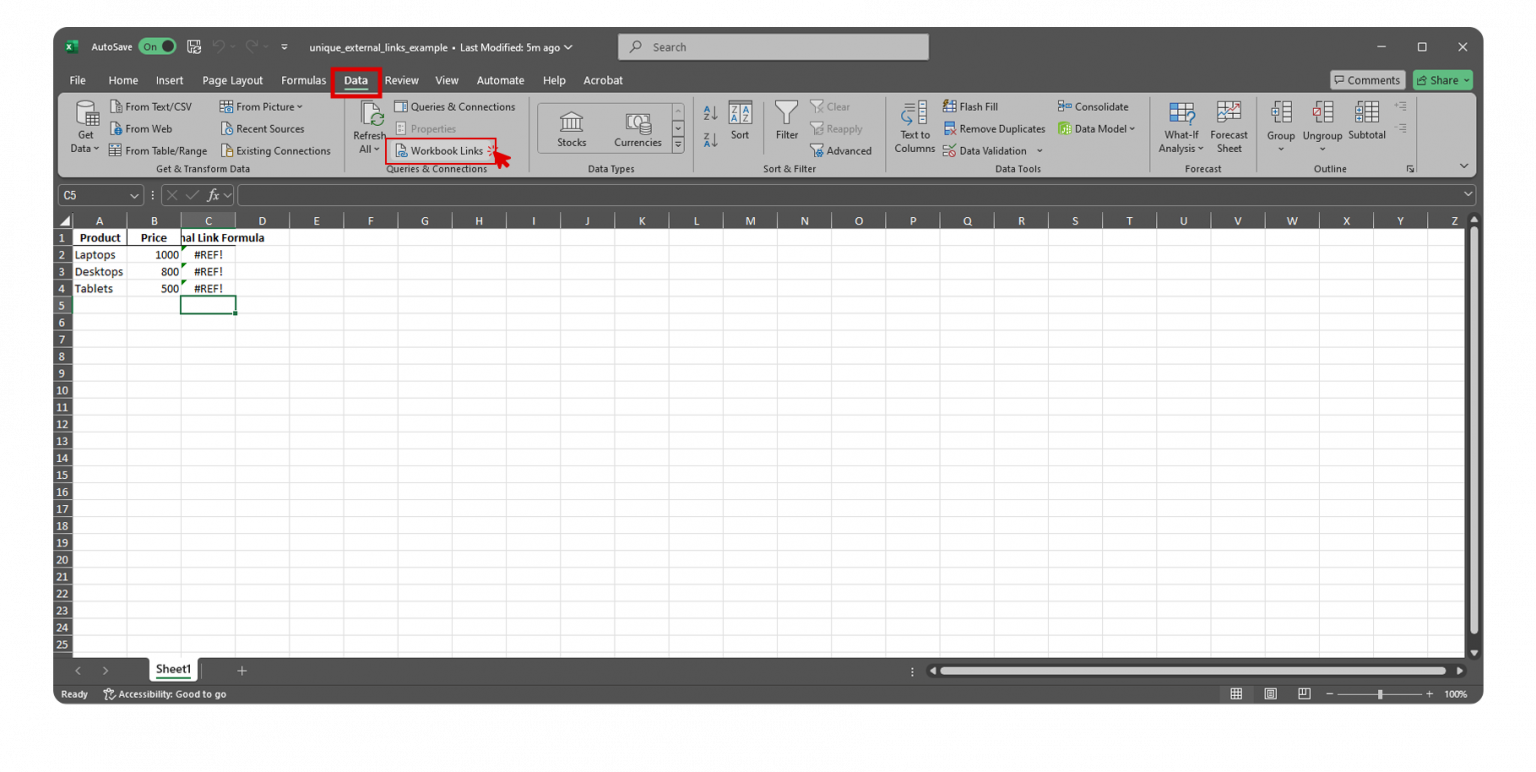Image resolution: width=1536 pixels, height=772 pixels.
Task: Click the From Web link
Action: [x=148, y=128]
